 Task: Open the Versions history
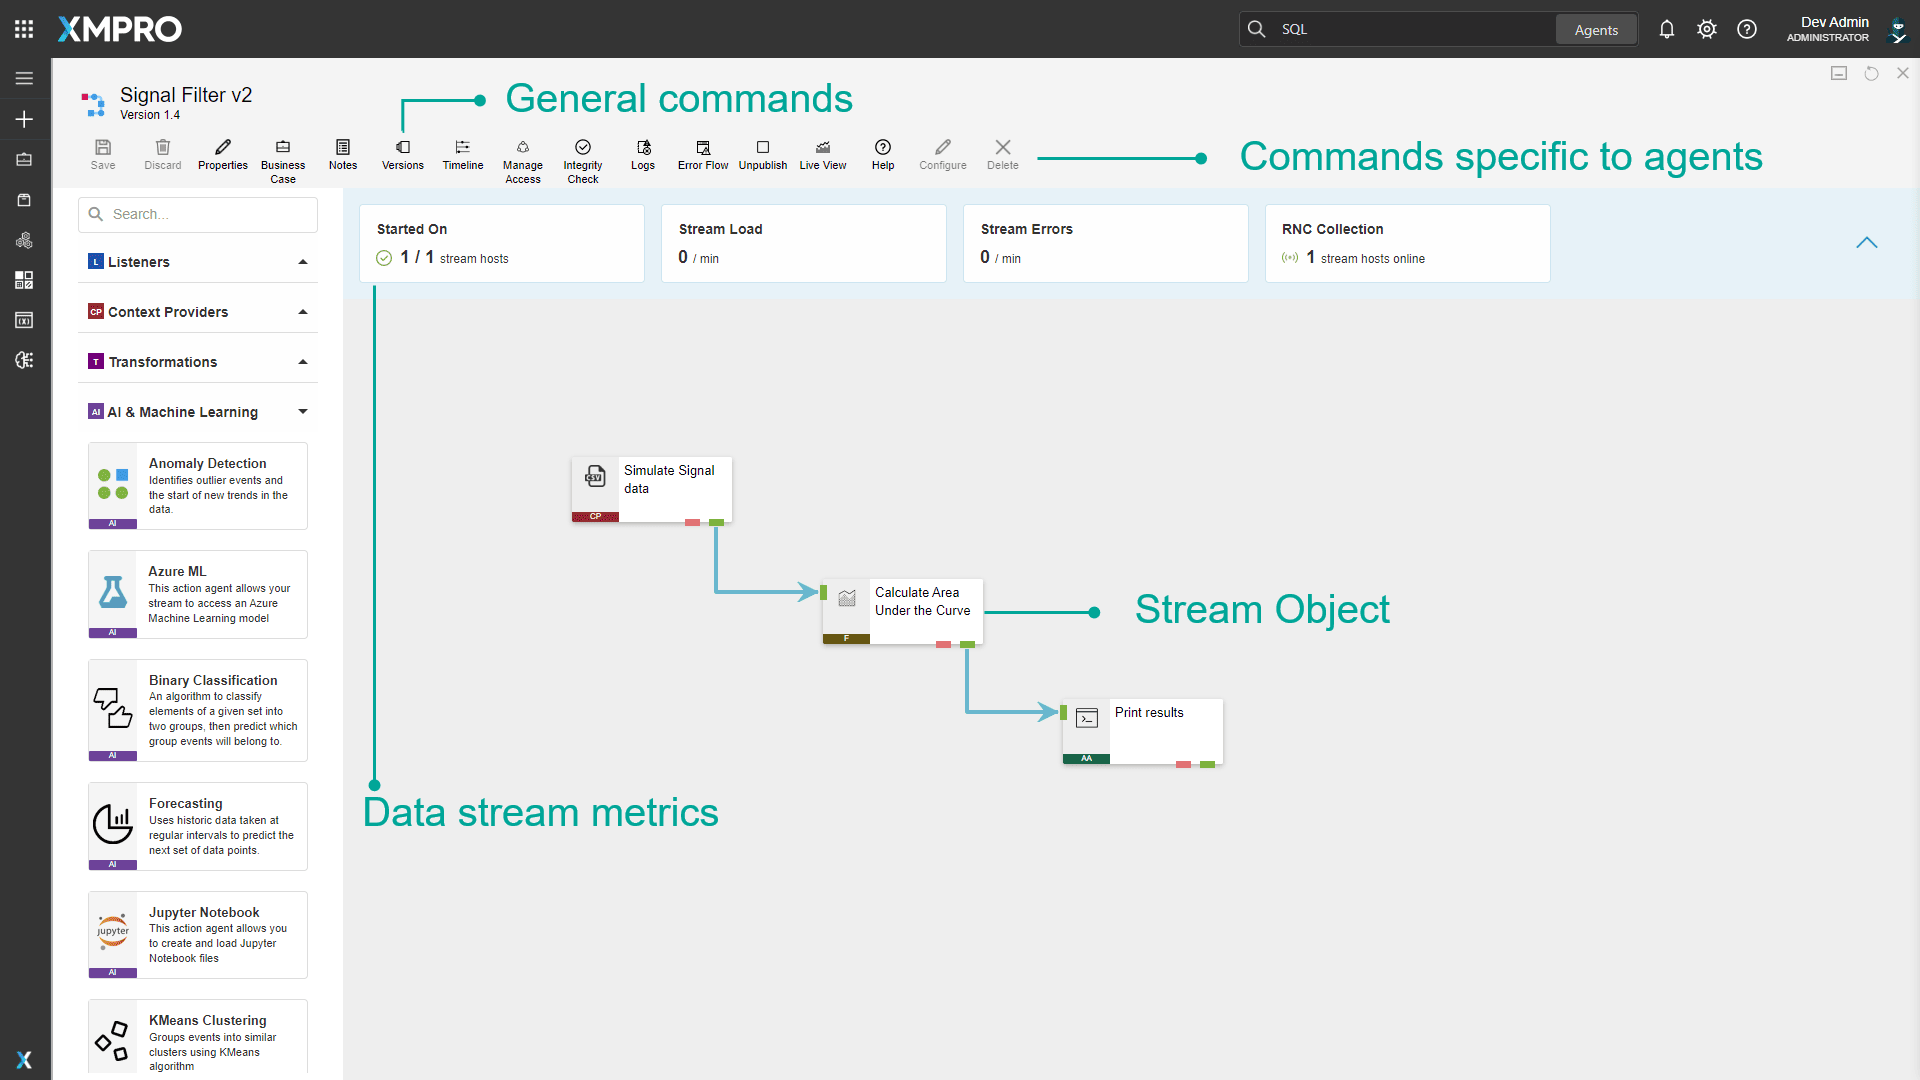(x=402, y=155)
